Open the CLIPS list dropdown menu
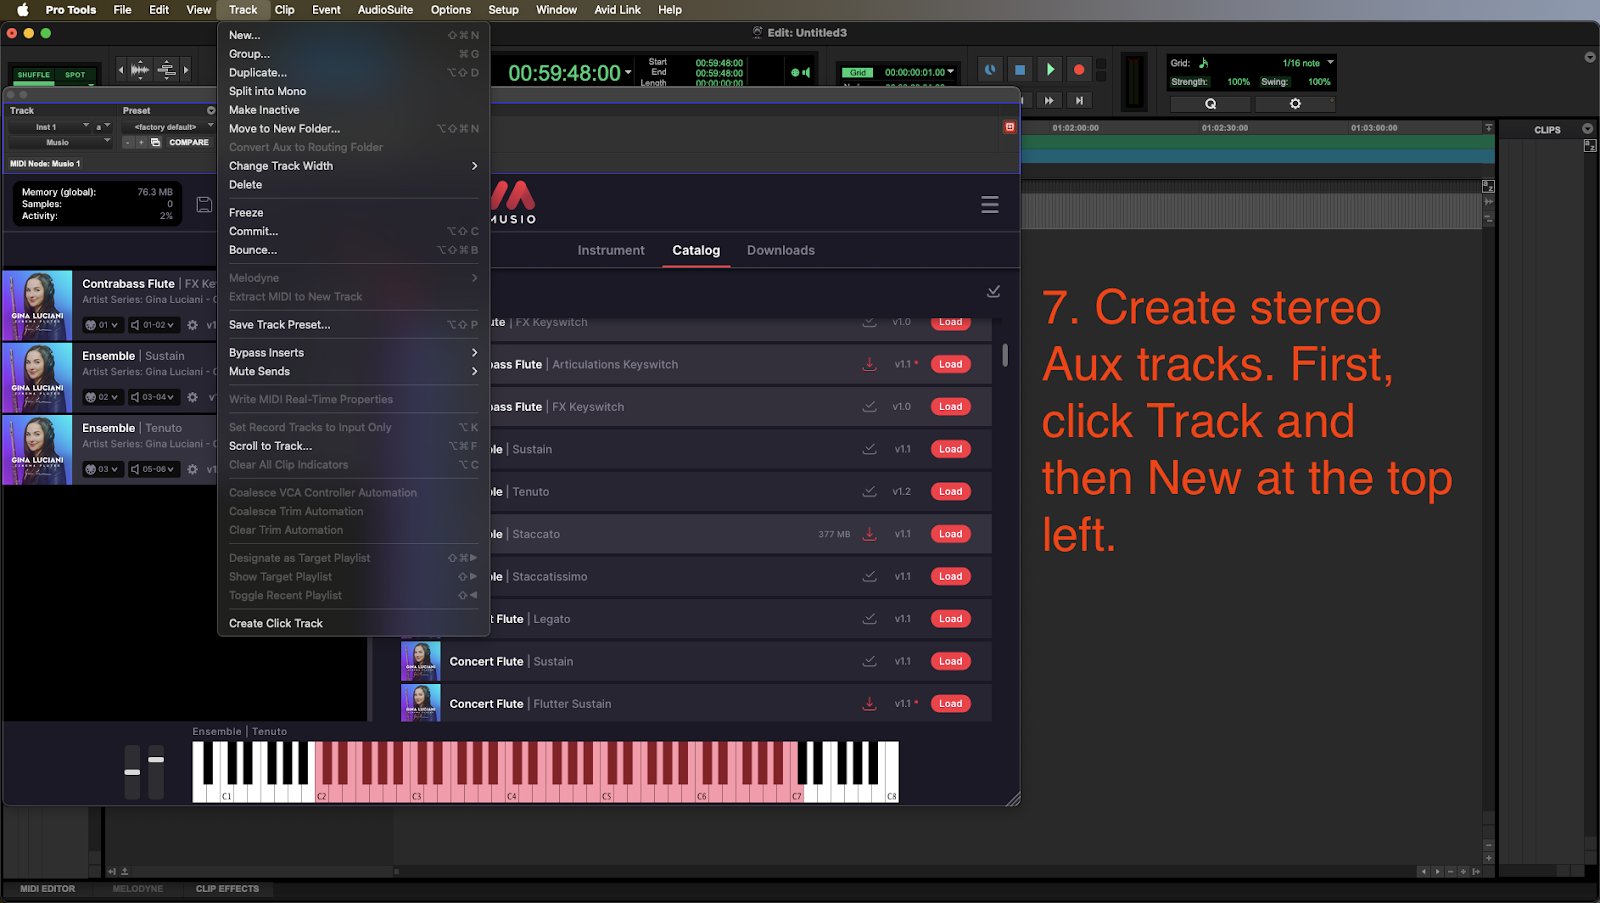 pyautogui.click(x=1587, y=129)
